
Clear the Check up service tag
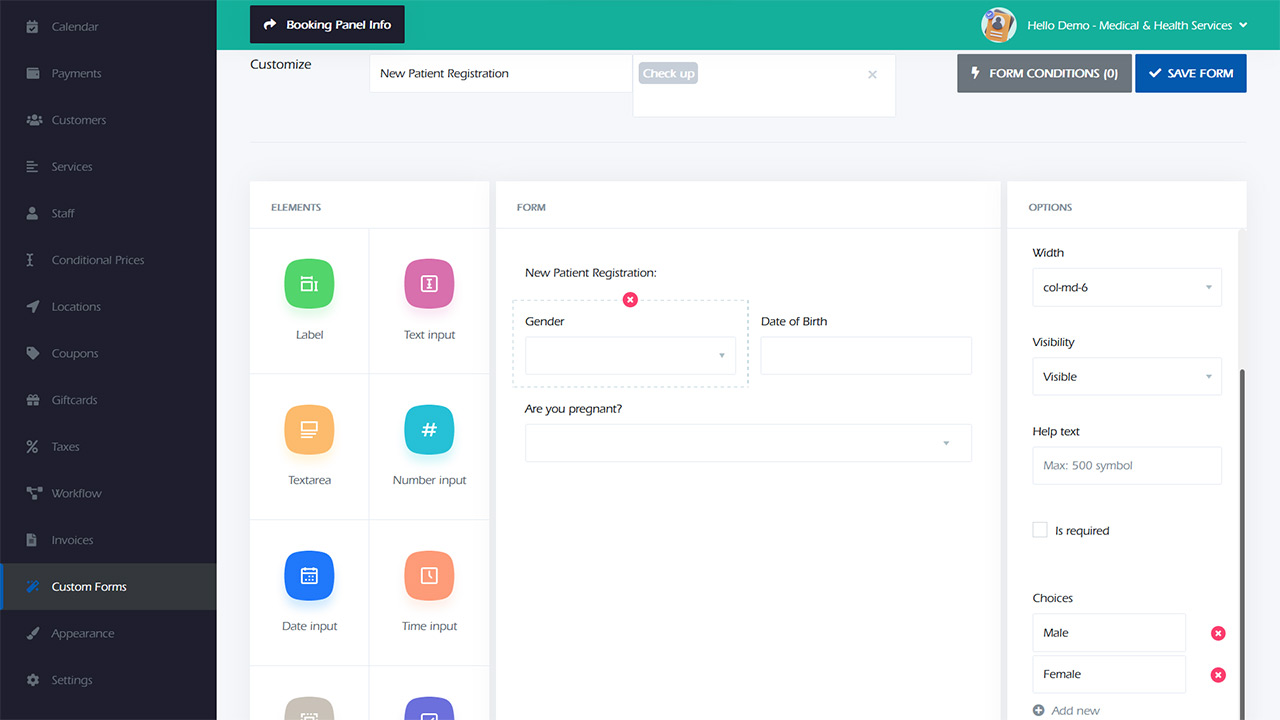pos(872,74)
